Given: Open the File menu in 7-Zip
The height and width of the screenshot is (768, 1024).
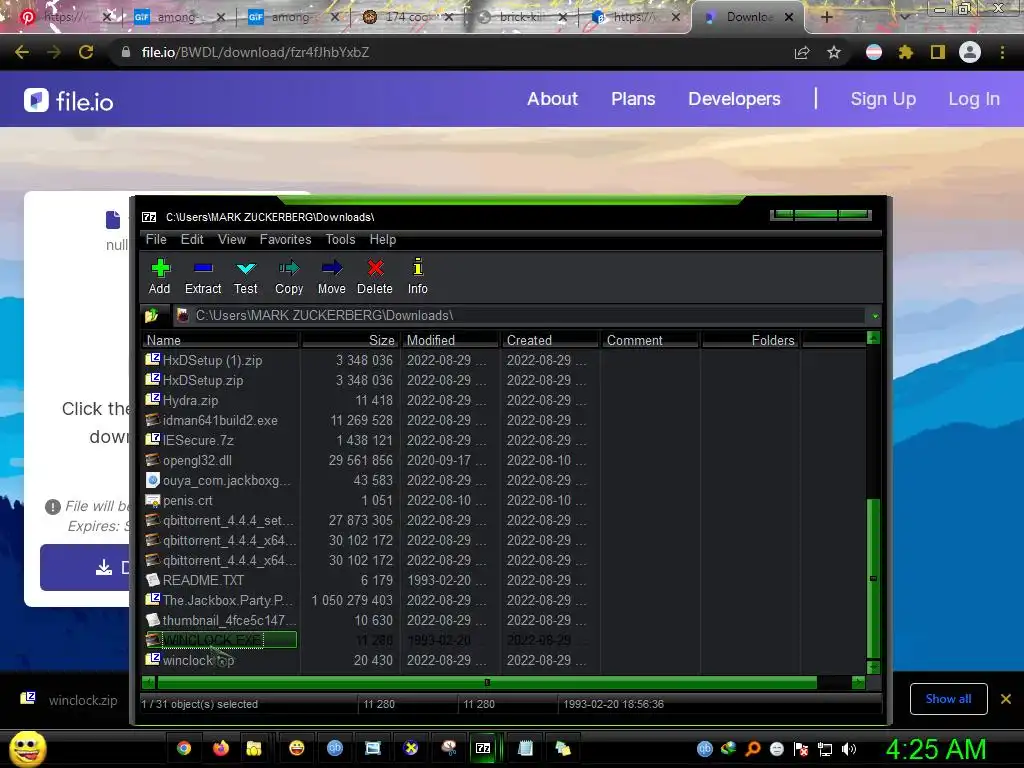Looking at the screenshot, I should pos(156,240).
